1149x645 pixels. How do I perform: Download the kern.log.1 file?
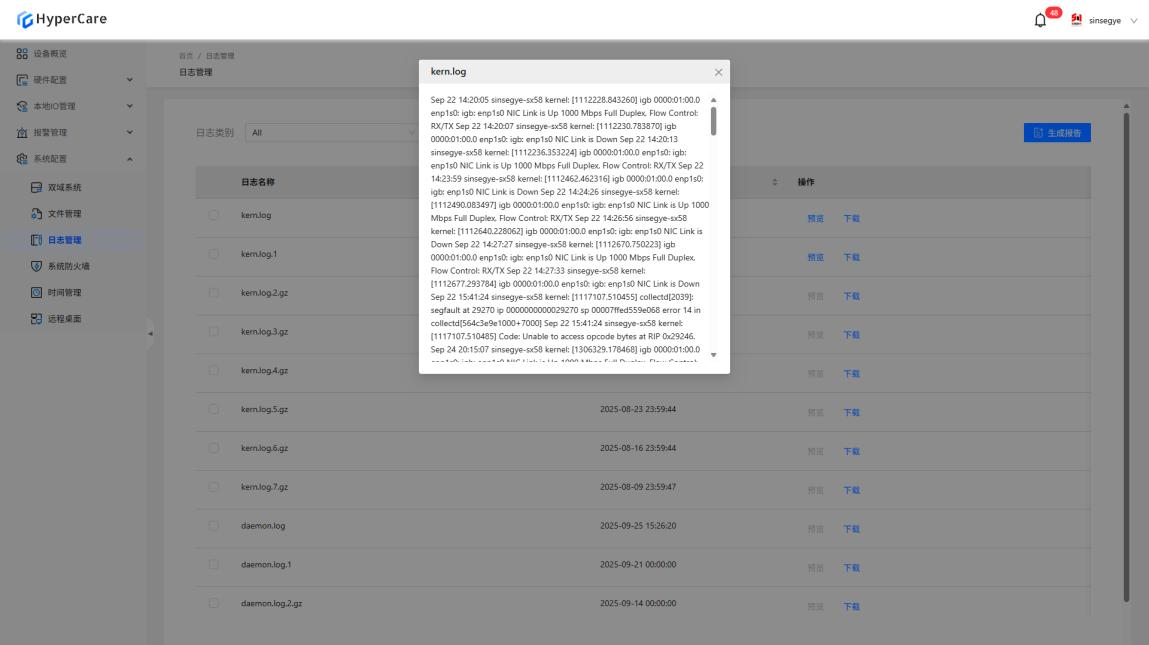(851, 257)
